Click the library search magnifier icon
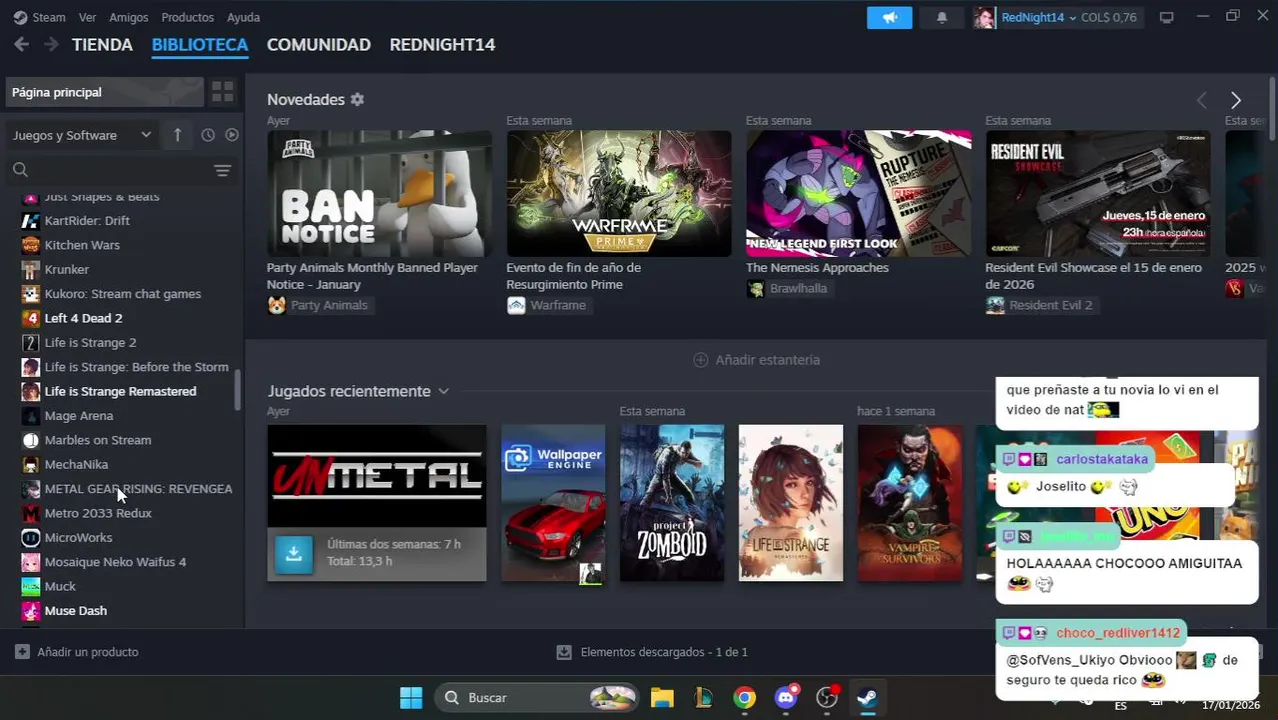Screen dimensions: 1278x720 (20, 170)
